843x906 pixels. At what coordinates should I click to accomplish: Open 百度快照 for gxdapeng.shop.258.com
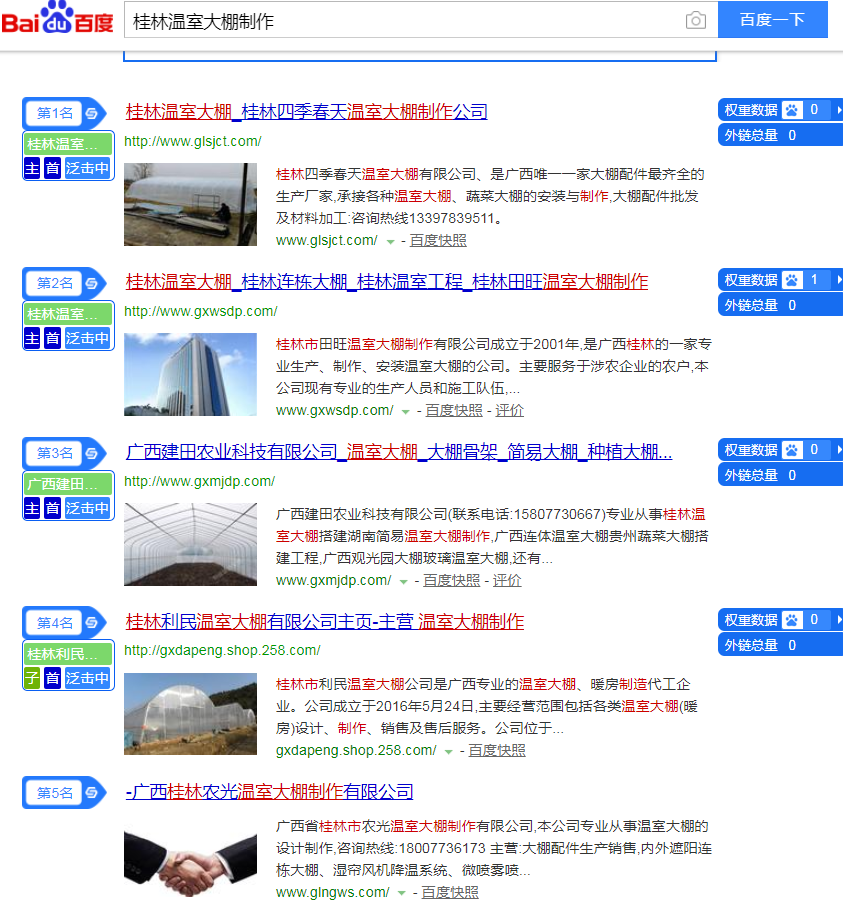(497, 750)
